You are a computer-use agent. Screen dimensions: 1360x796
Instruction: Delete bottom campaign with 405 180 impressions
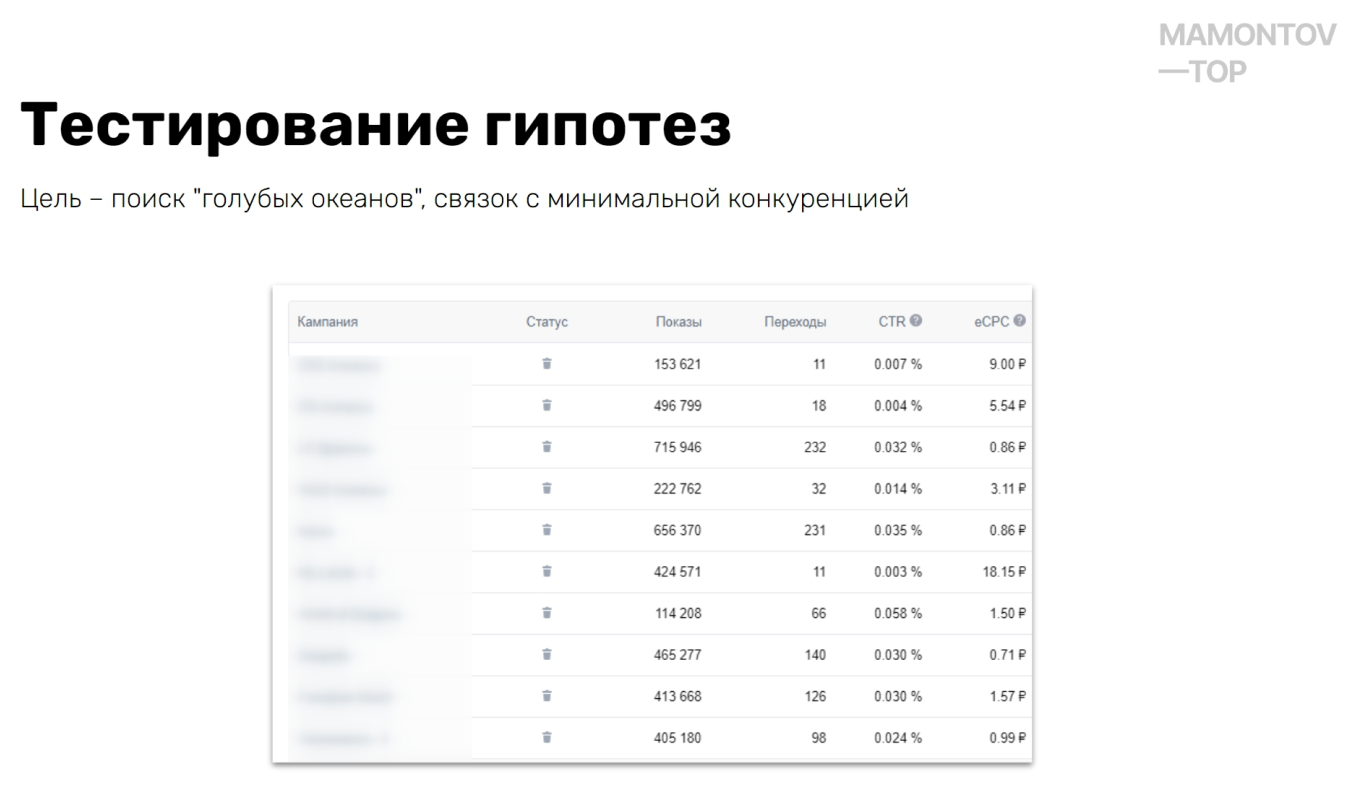click(546, 737)
